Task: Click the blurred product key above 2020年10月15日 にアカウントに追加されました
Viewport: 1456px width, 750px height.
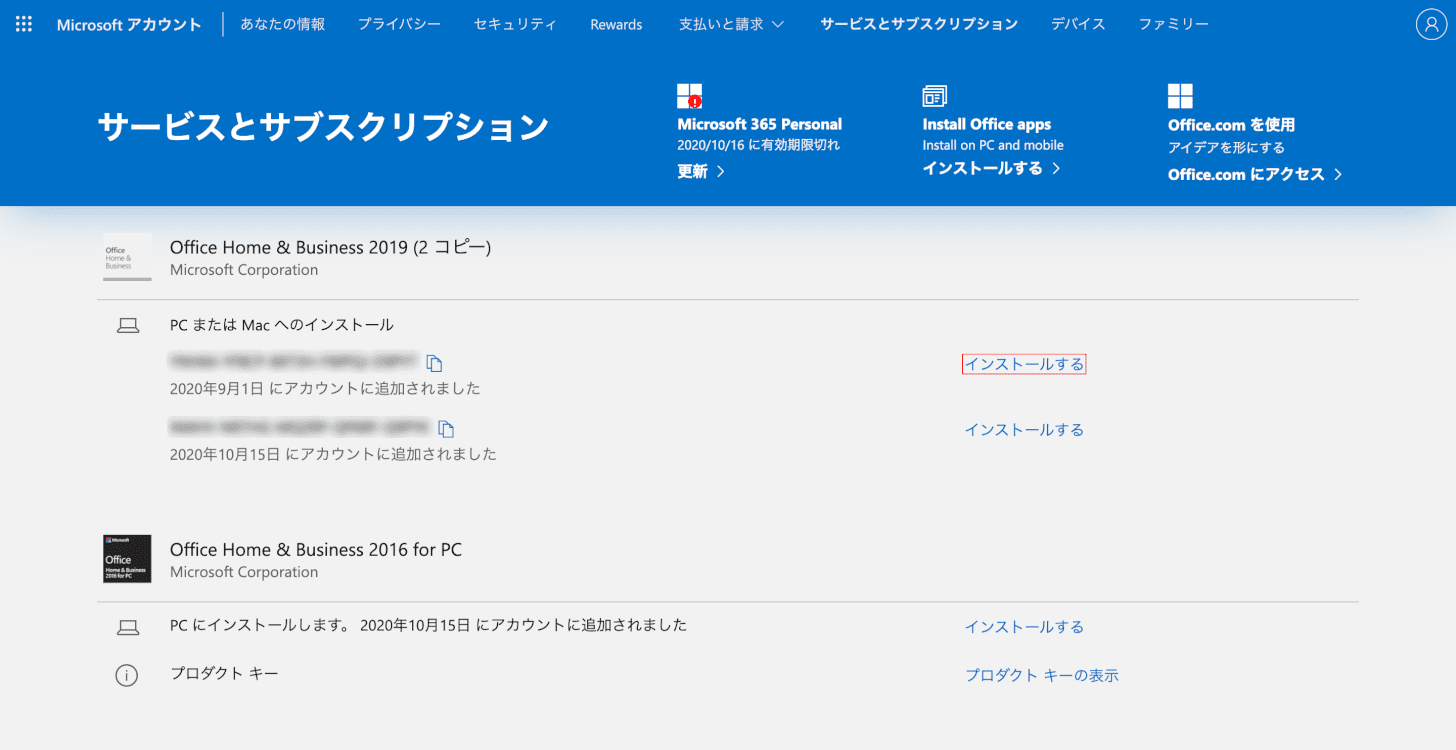Action: point(300,428)
